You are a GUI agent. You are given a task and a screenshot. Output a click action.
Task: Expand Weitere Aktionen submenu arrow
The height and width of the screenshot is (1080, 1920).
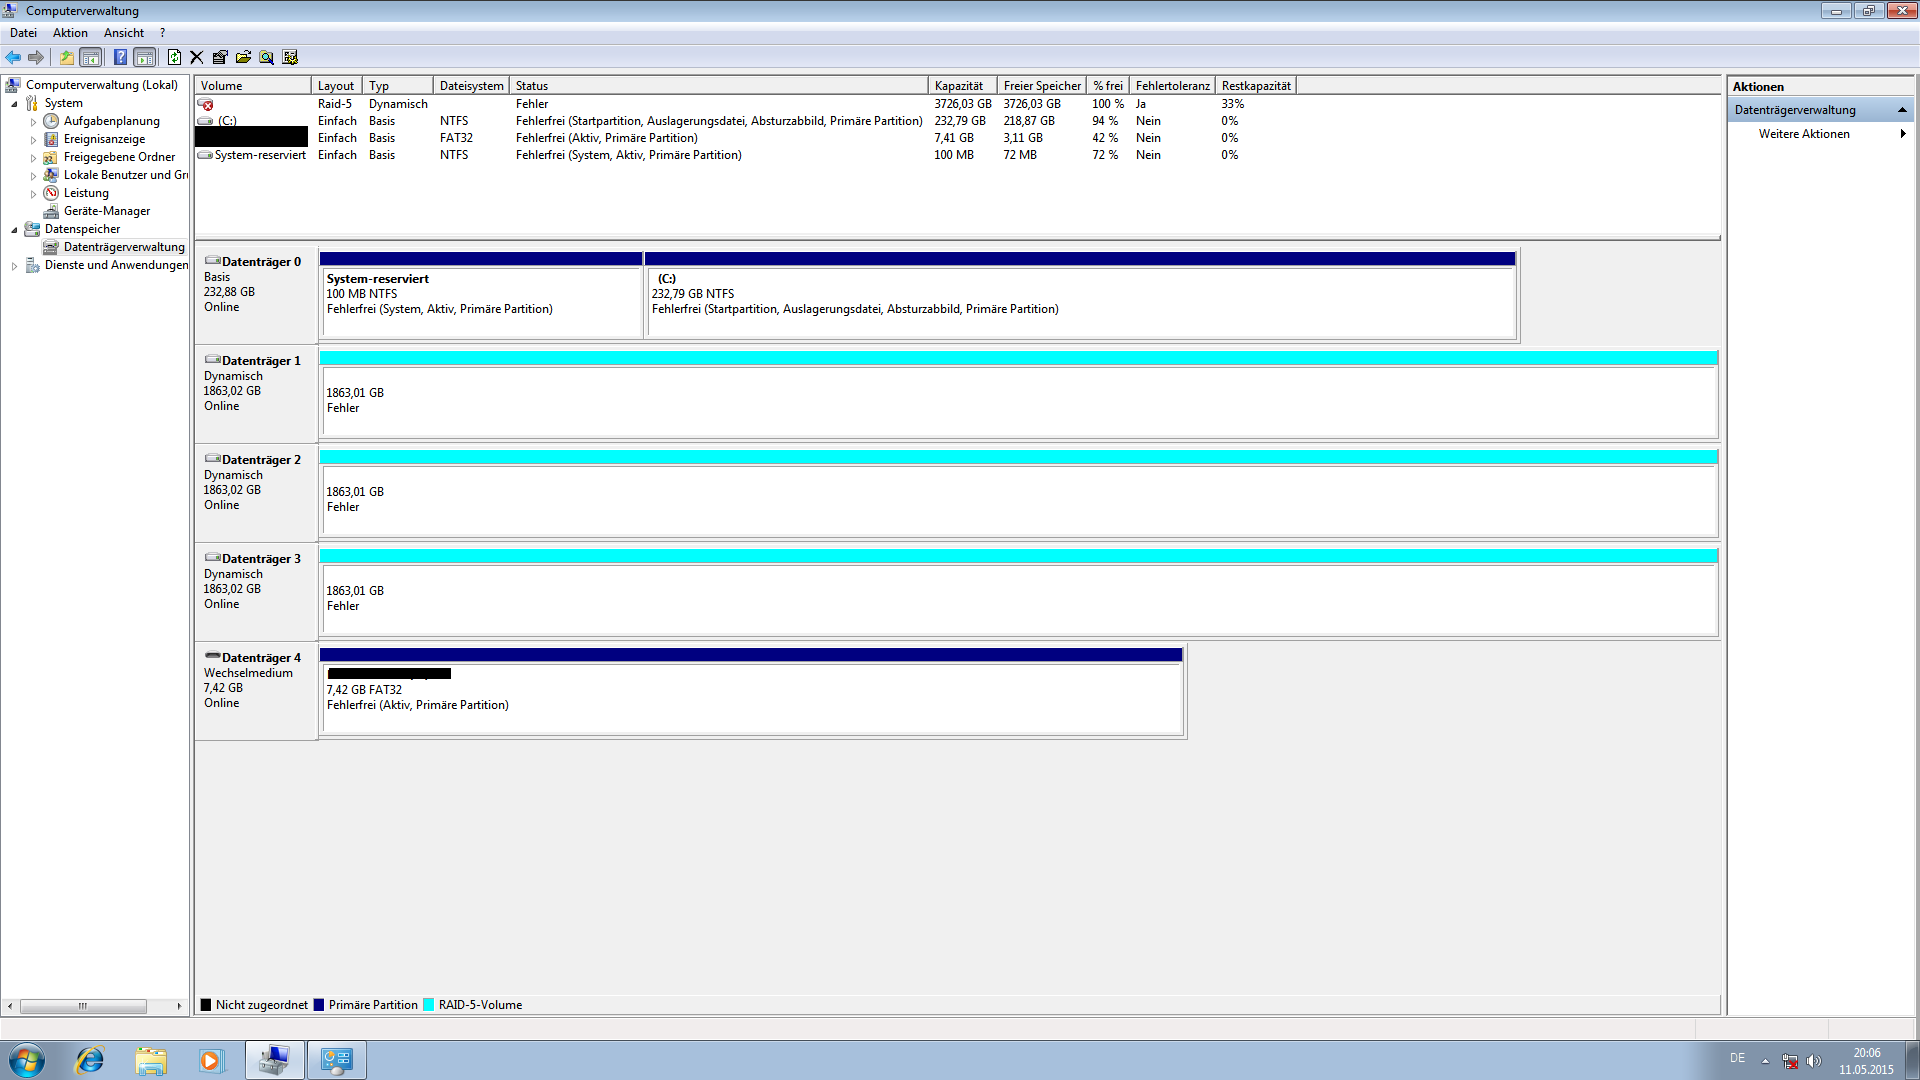[1902, 134]
